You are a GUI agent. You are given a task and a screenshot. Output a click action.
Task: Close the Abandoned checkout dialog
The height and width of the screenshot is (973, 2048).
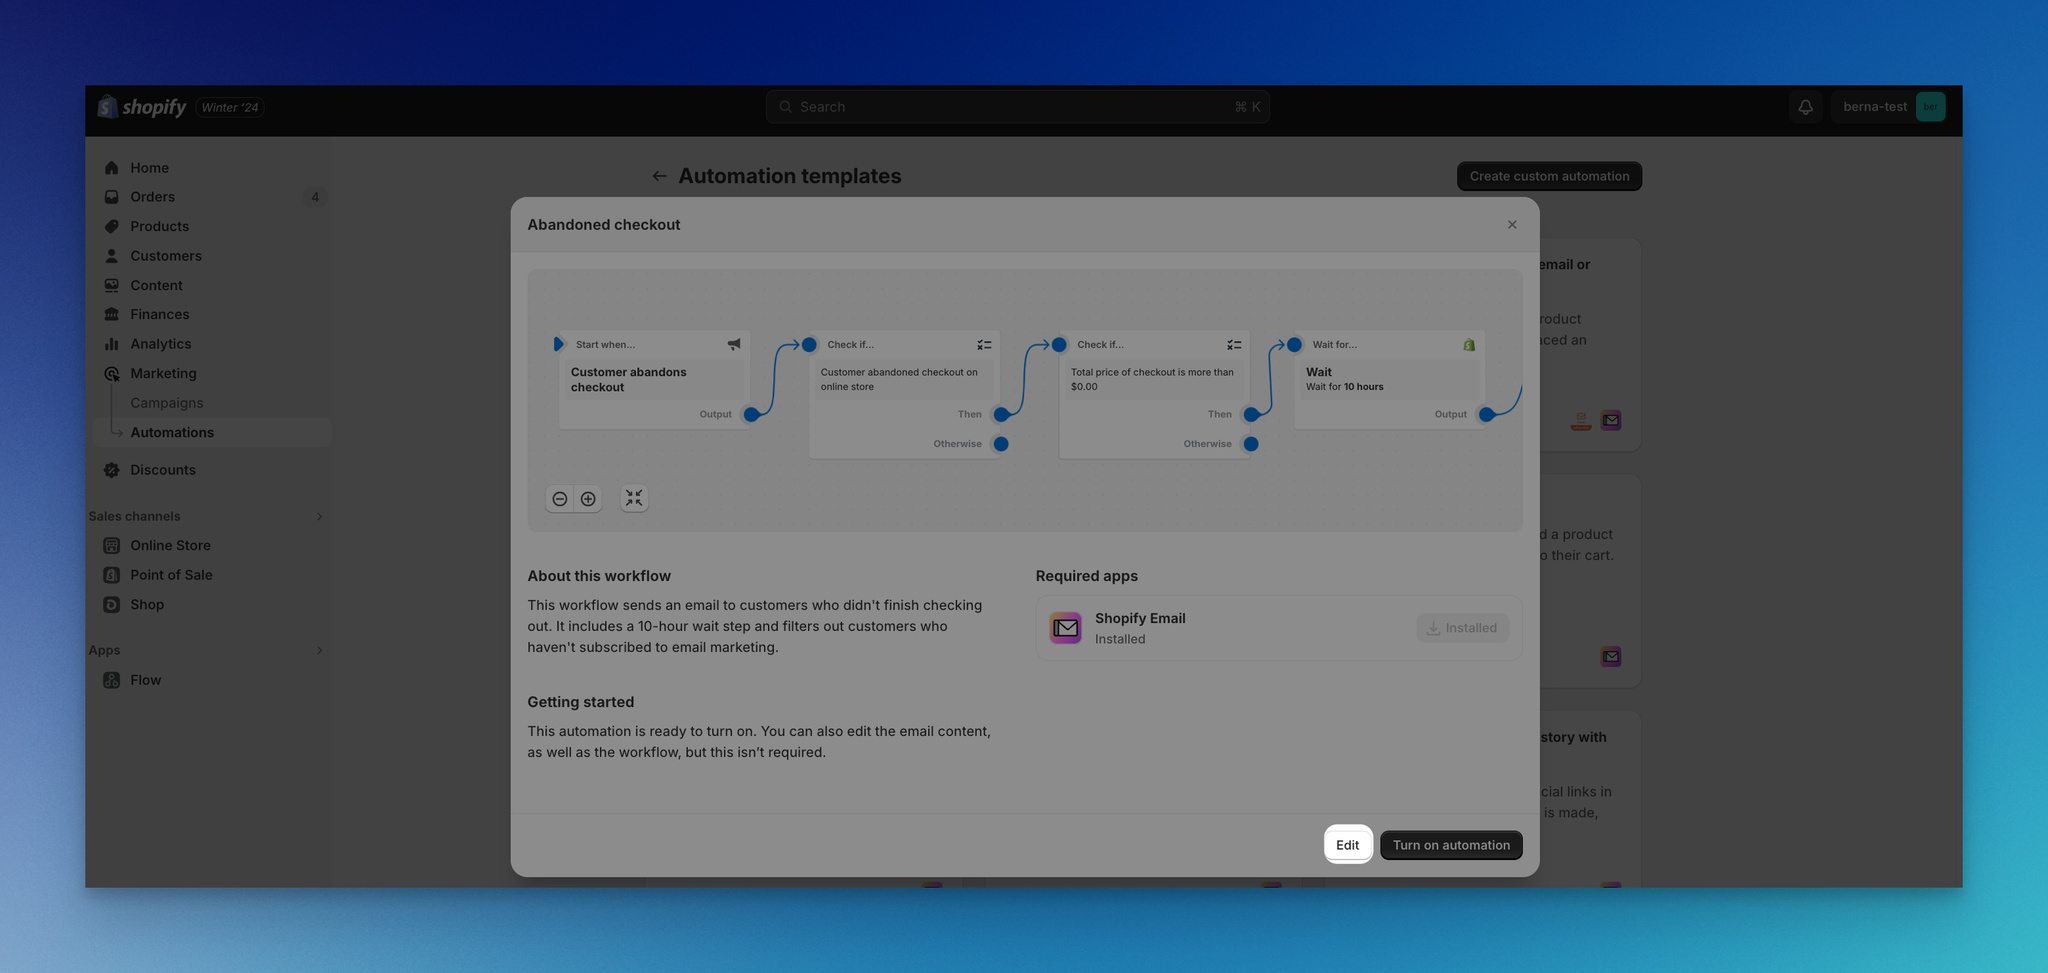tap(1512, 225)
